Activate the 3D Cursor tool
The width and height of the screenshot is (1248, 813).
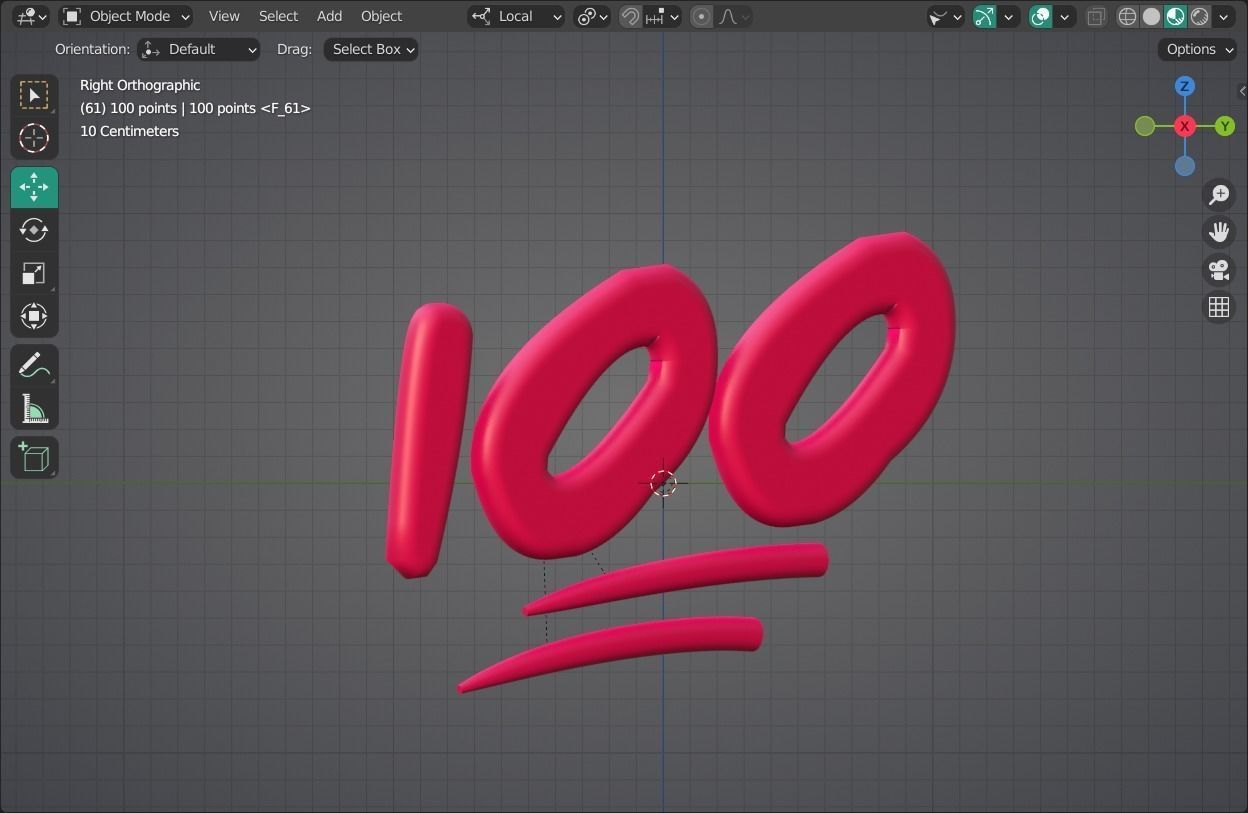tap(34, 138)
